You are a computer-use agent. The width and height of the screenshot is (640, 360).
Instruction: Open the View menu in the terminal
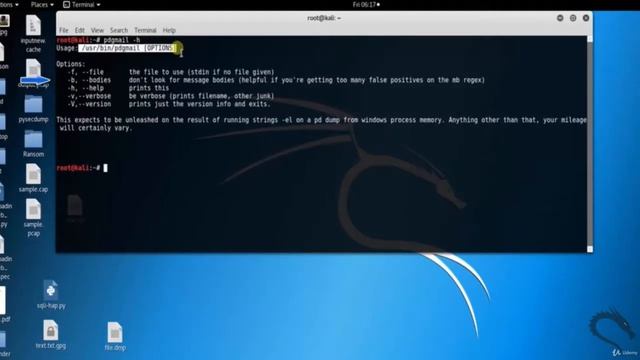(97, 30)
